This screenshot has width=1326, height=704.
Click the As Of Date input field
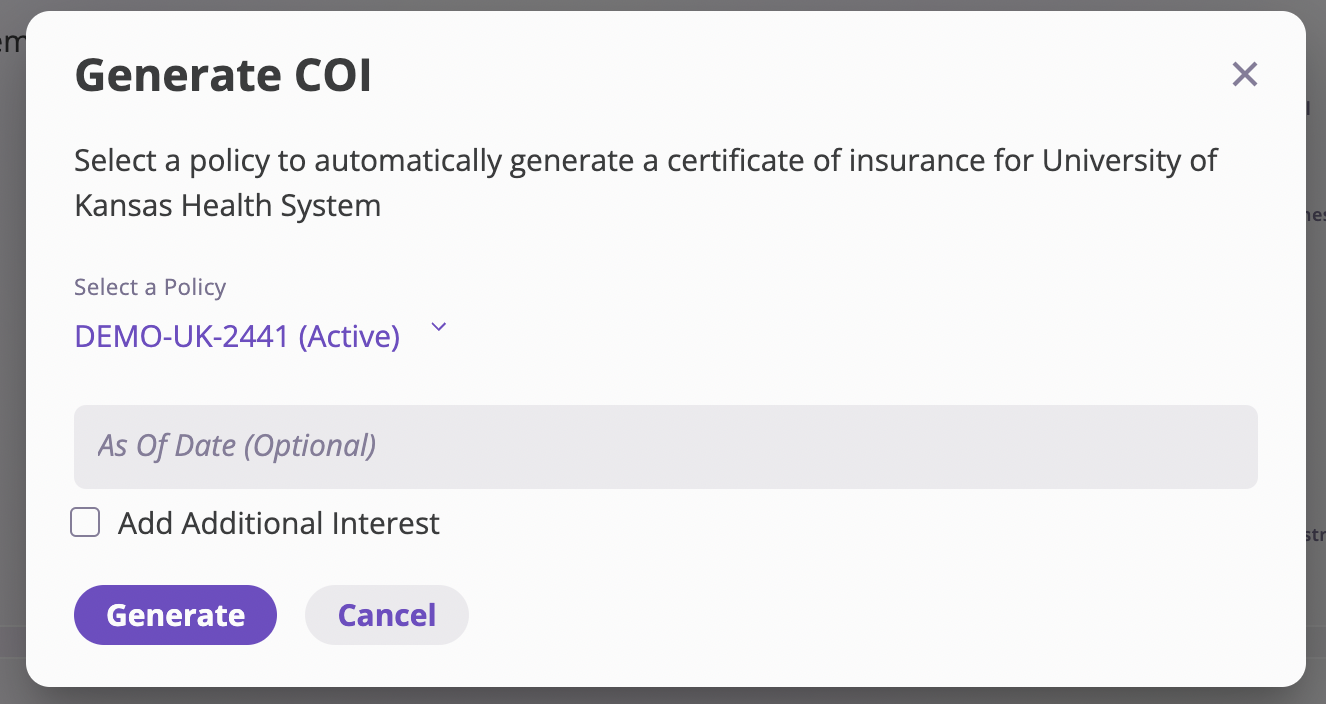click(x=665, y=446)
